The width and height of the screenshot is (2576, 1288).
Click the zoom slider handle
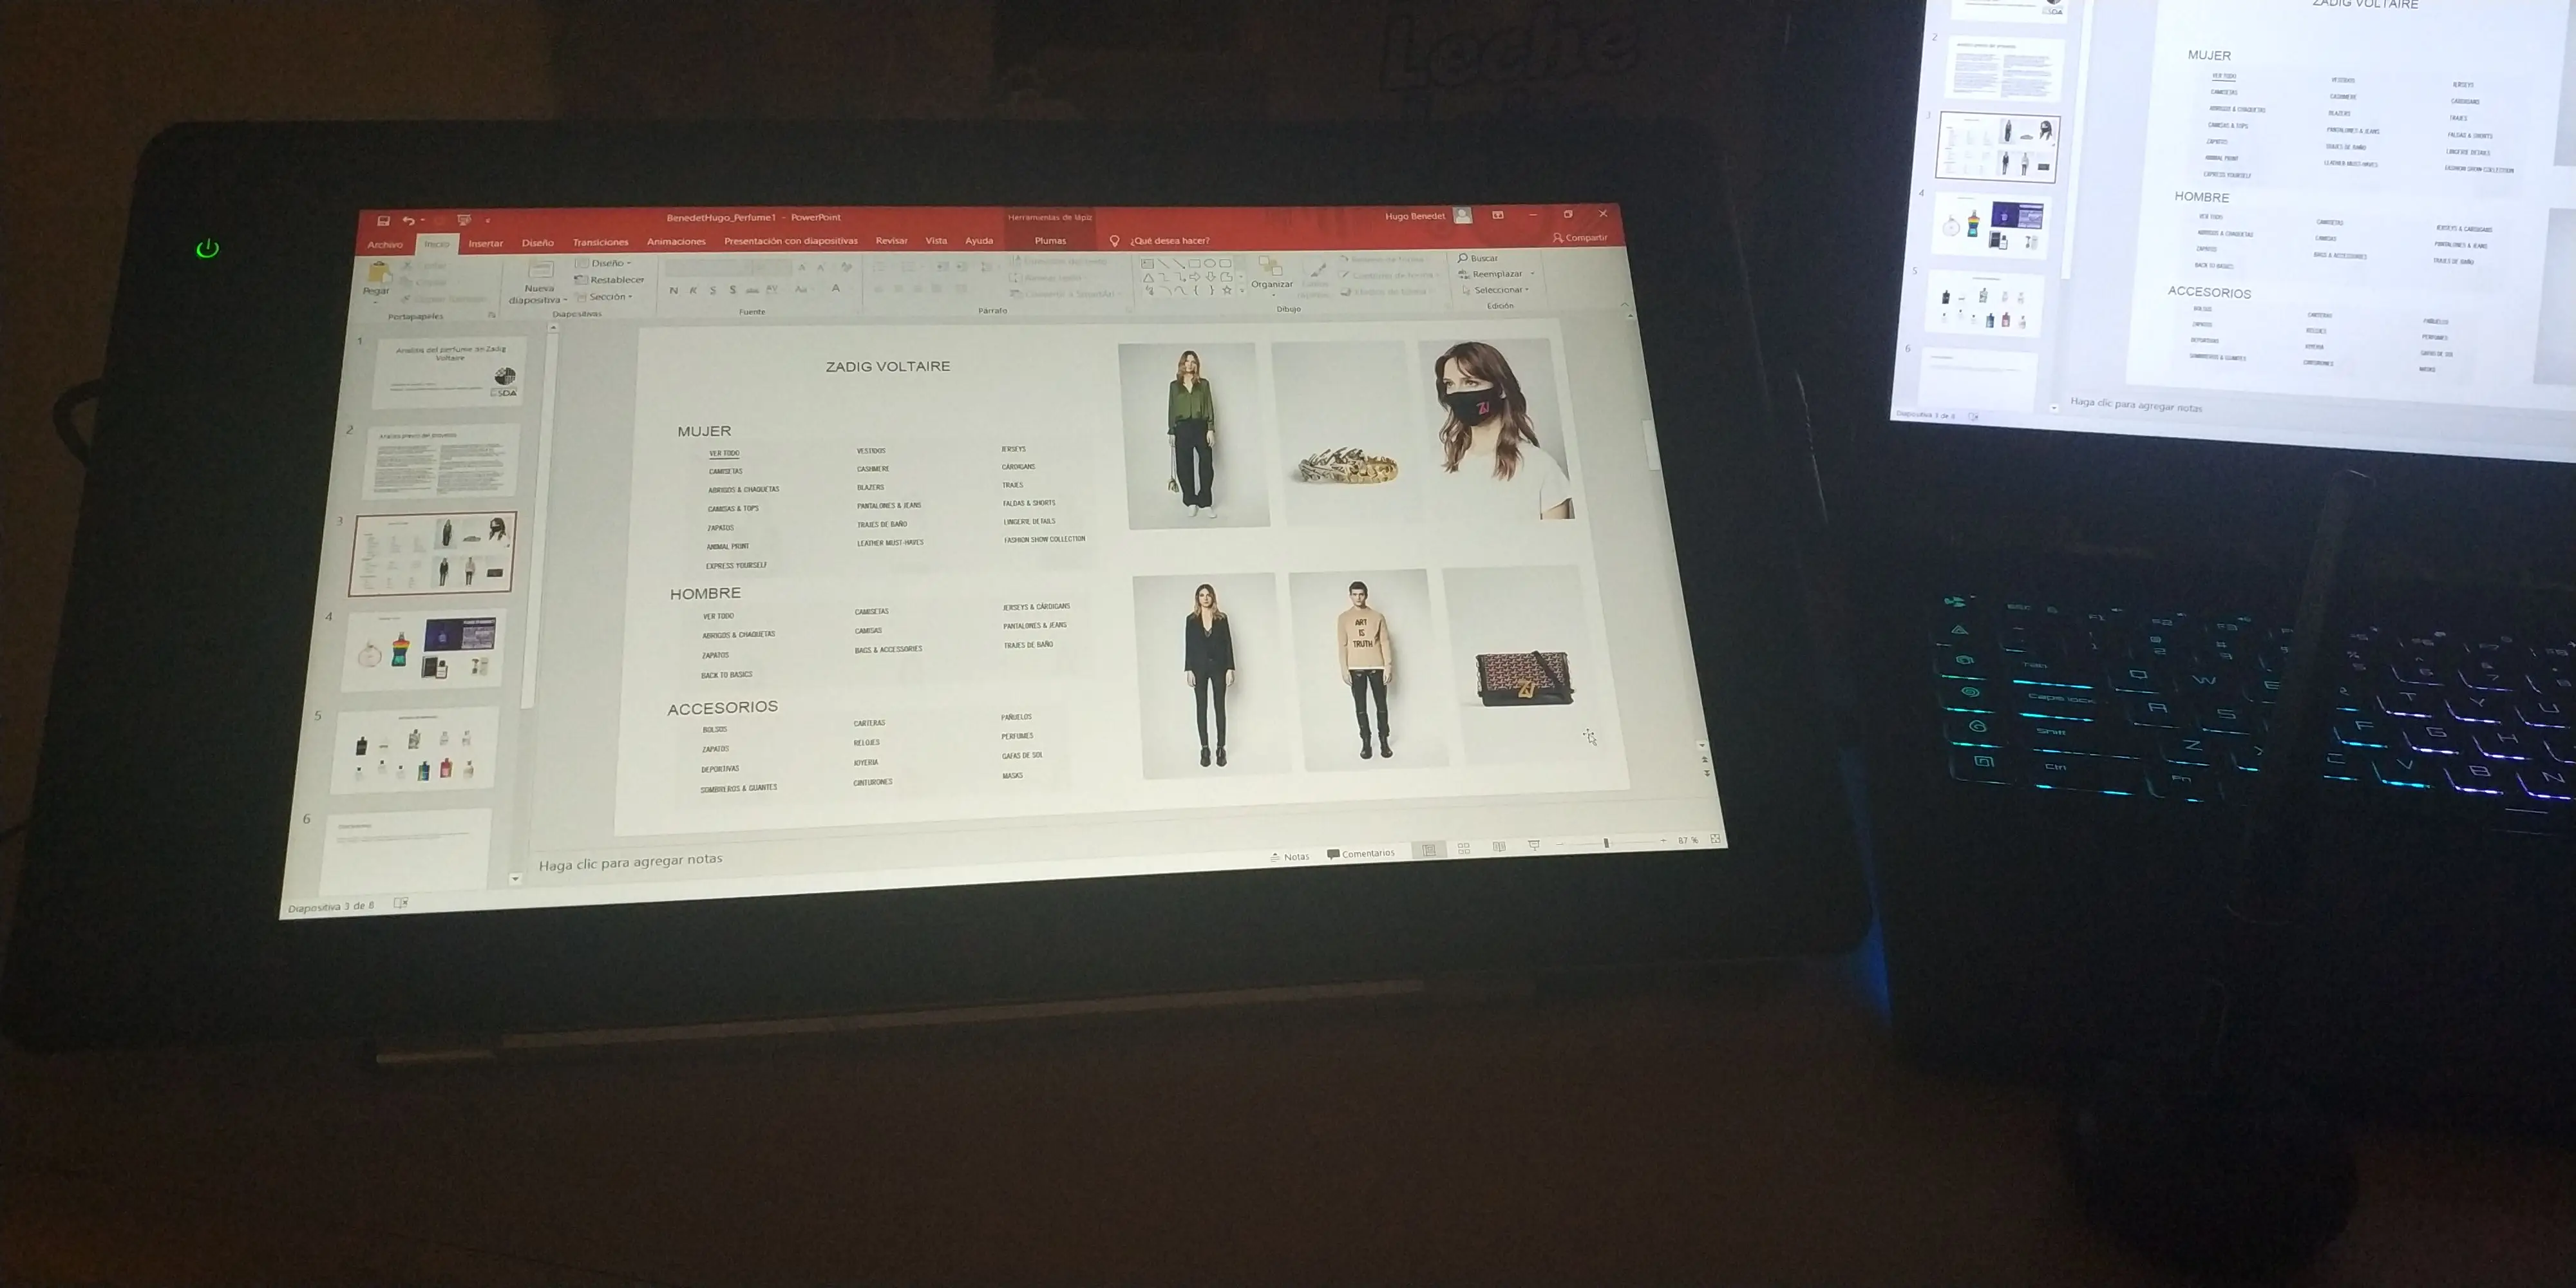point(1606,843)
